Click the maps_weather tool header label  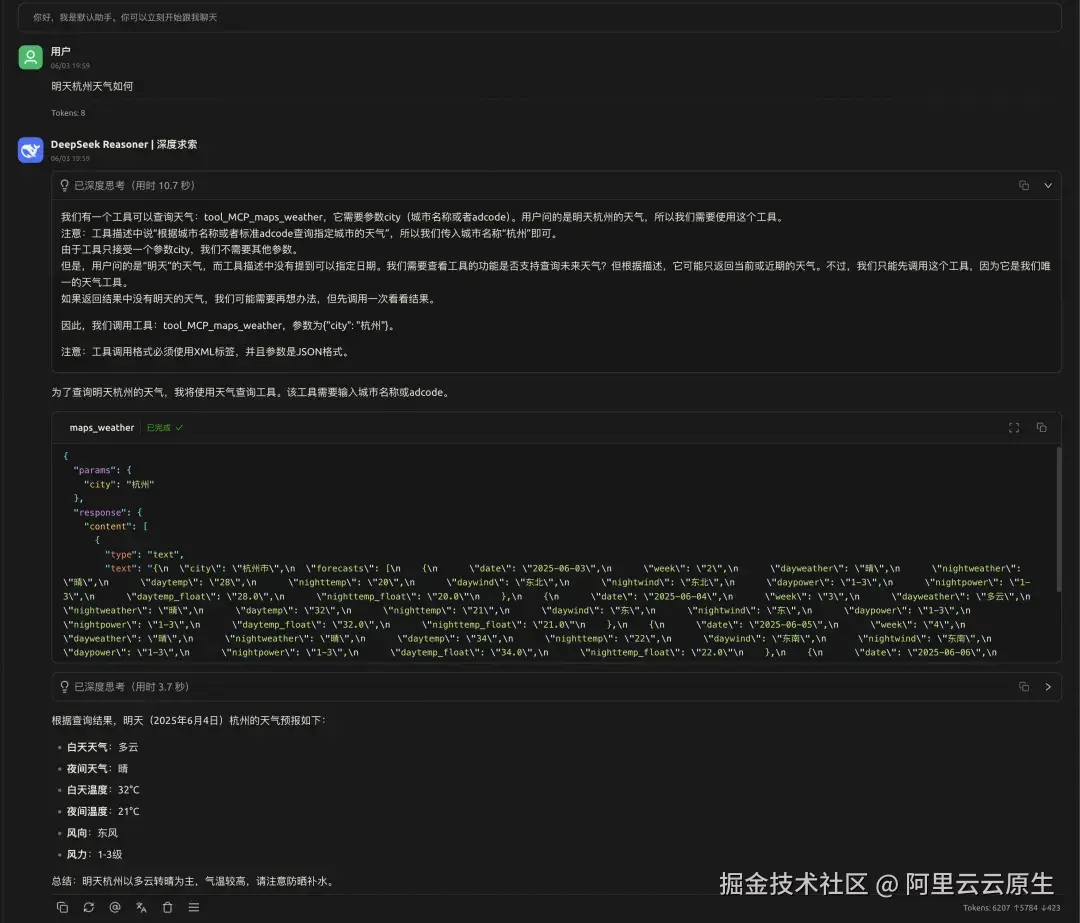tap(102, 428)
